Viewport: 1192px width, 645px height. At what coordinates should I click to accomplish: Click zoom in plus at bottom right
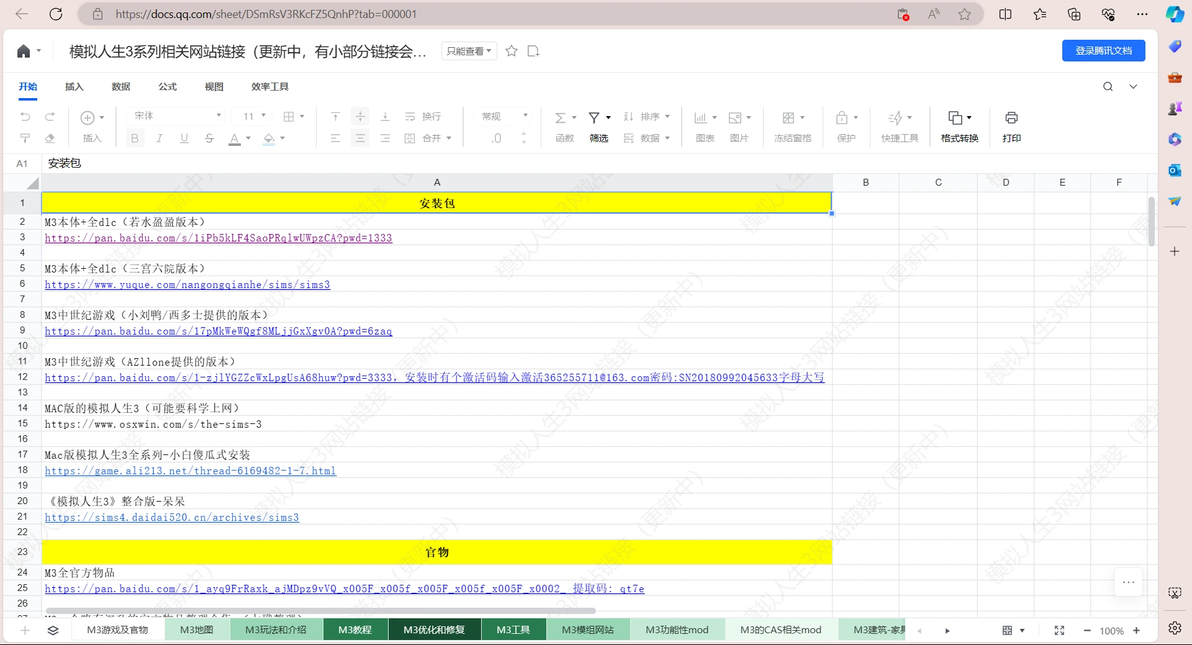tap(1136, 631)
